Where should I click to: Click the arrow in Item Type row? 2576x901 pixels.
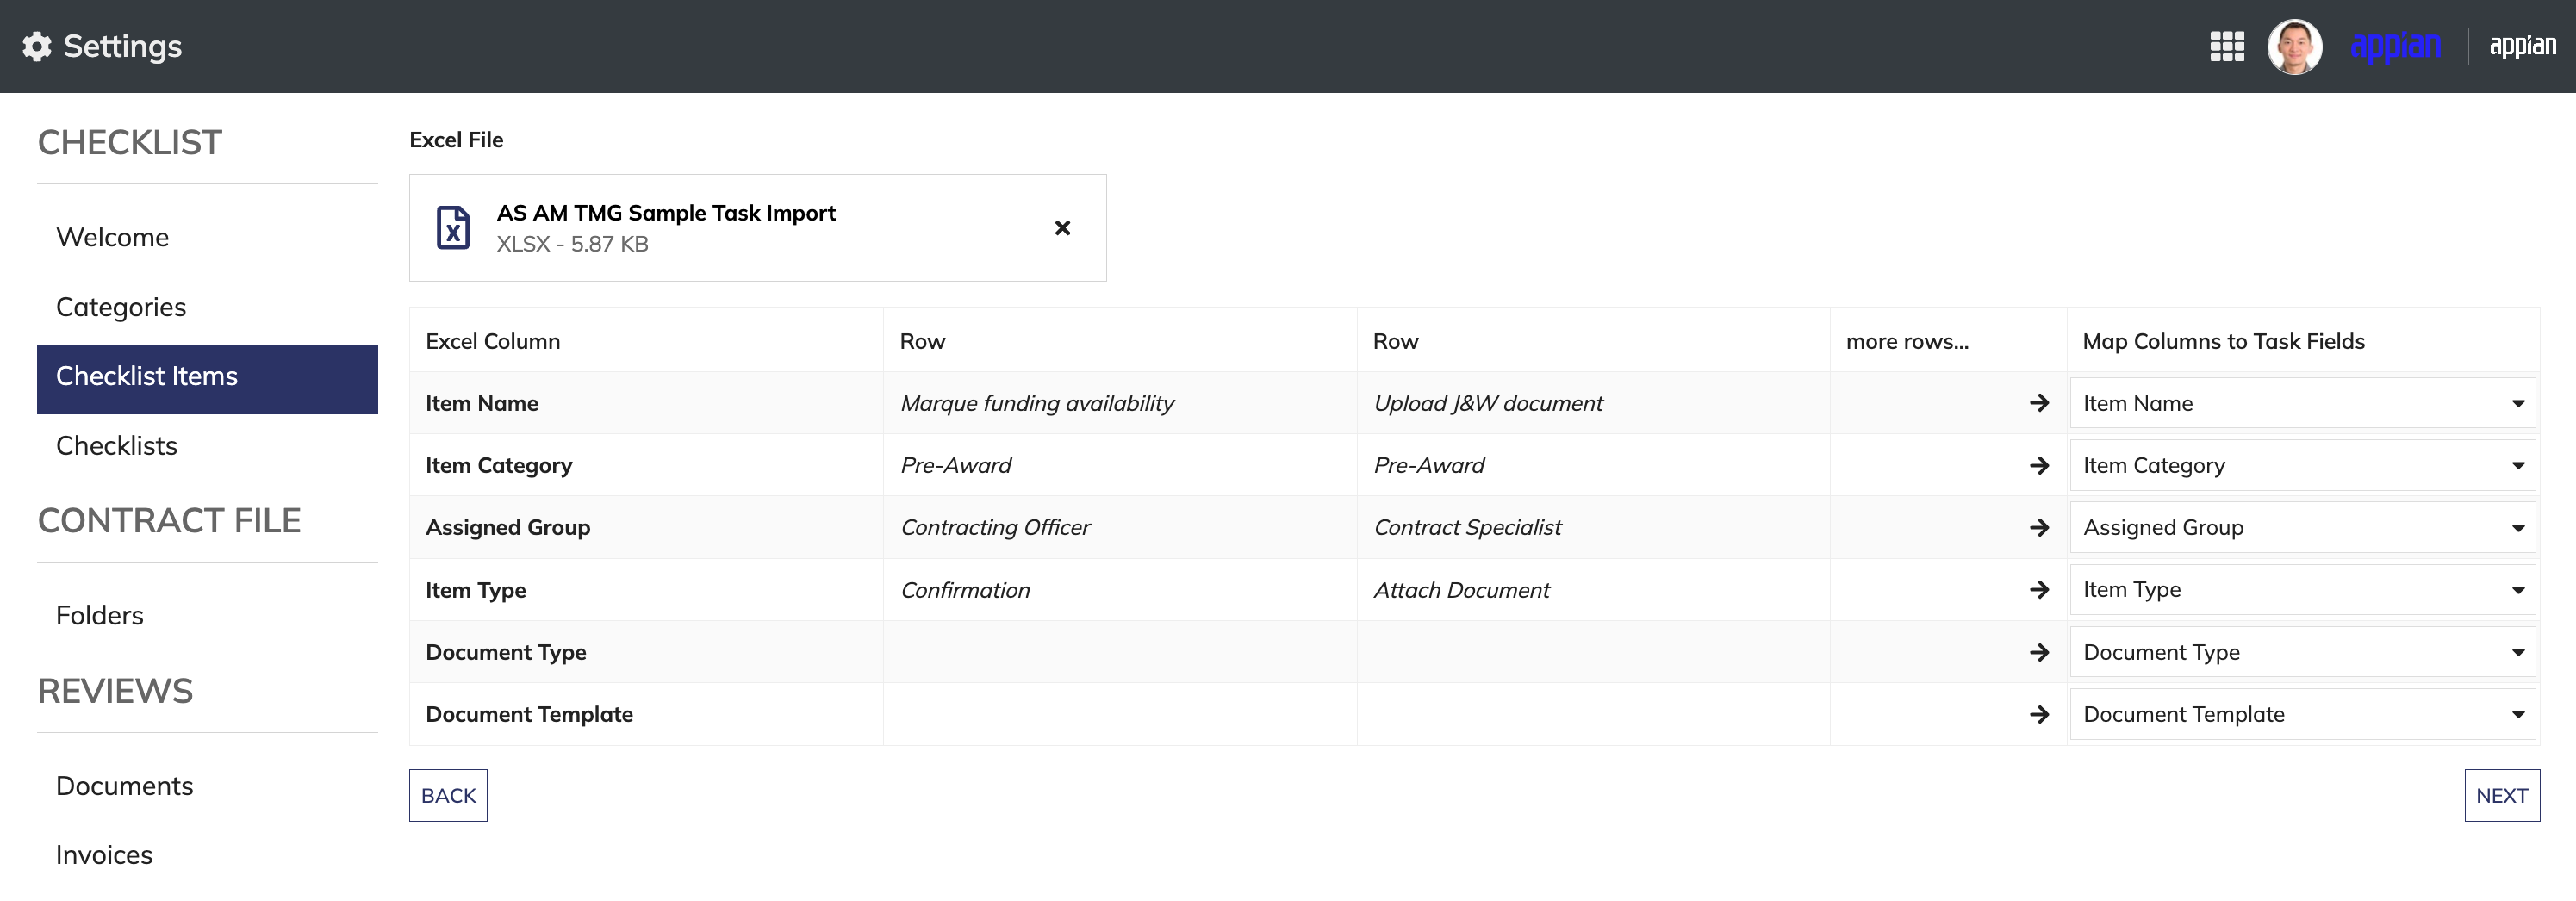[2039, 590]
